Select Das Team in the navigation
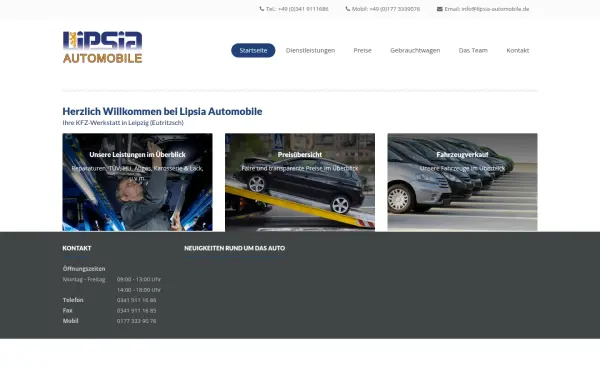Image resolution: width=600 pixels, height=375 pixels. coord(473,50)
